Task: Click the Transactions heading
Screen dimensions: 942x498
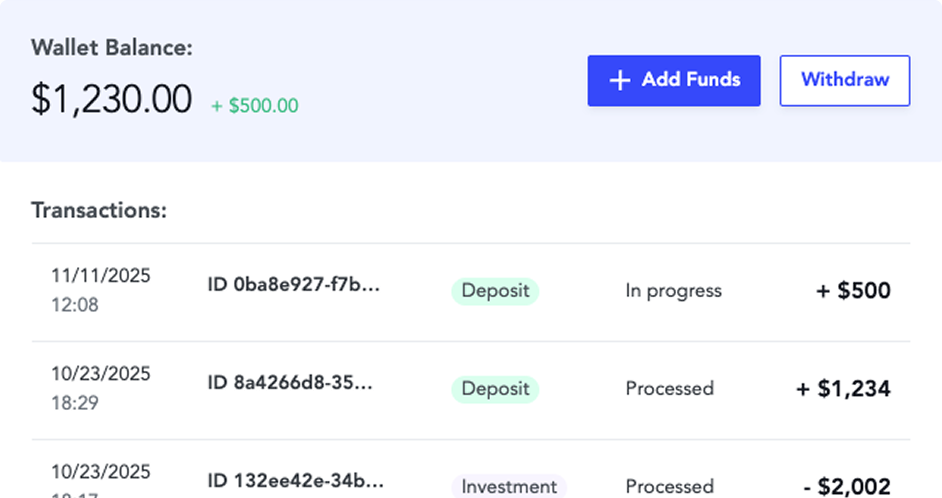Action: point(99,211)
